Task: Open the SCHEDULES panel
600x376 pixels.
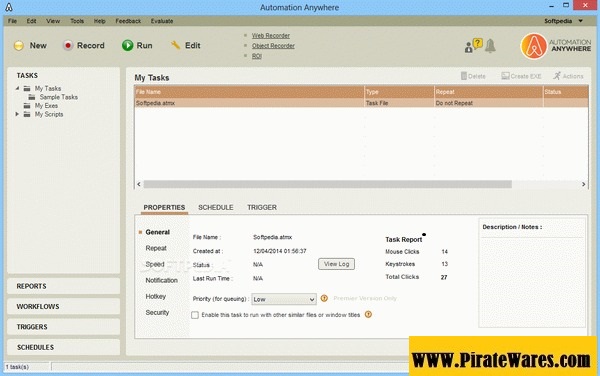Action: point(64,347)
